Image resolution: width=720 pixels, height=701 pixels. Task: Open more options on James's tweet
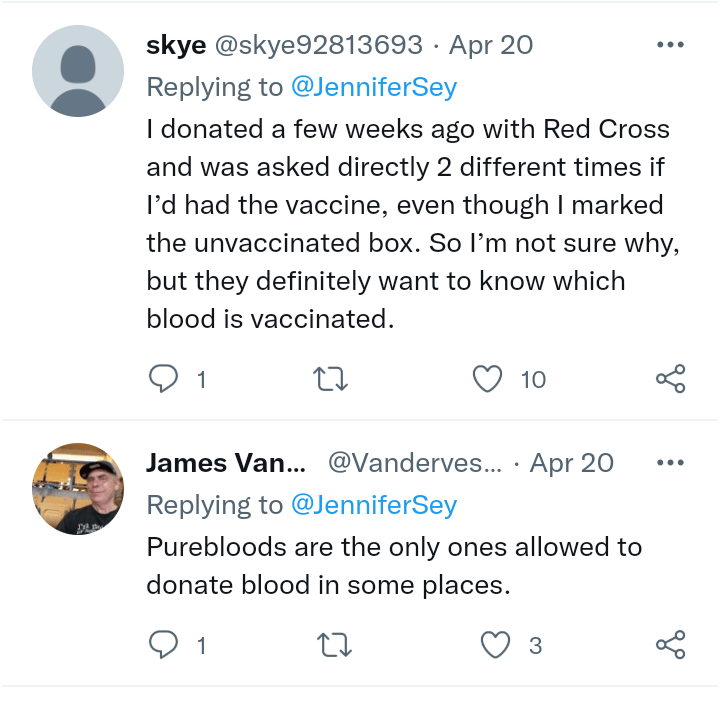click(x=669, y=463)
